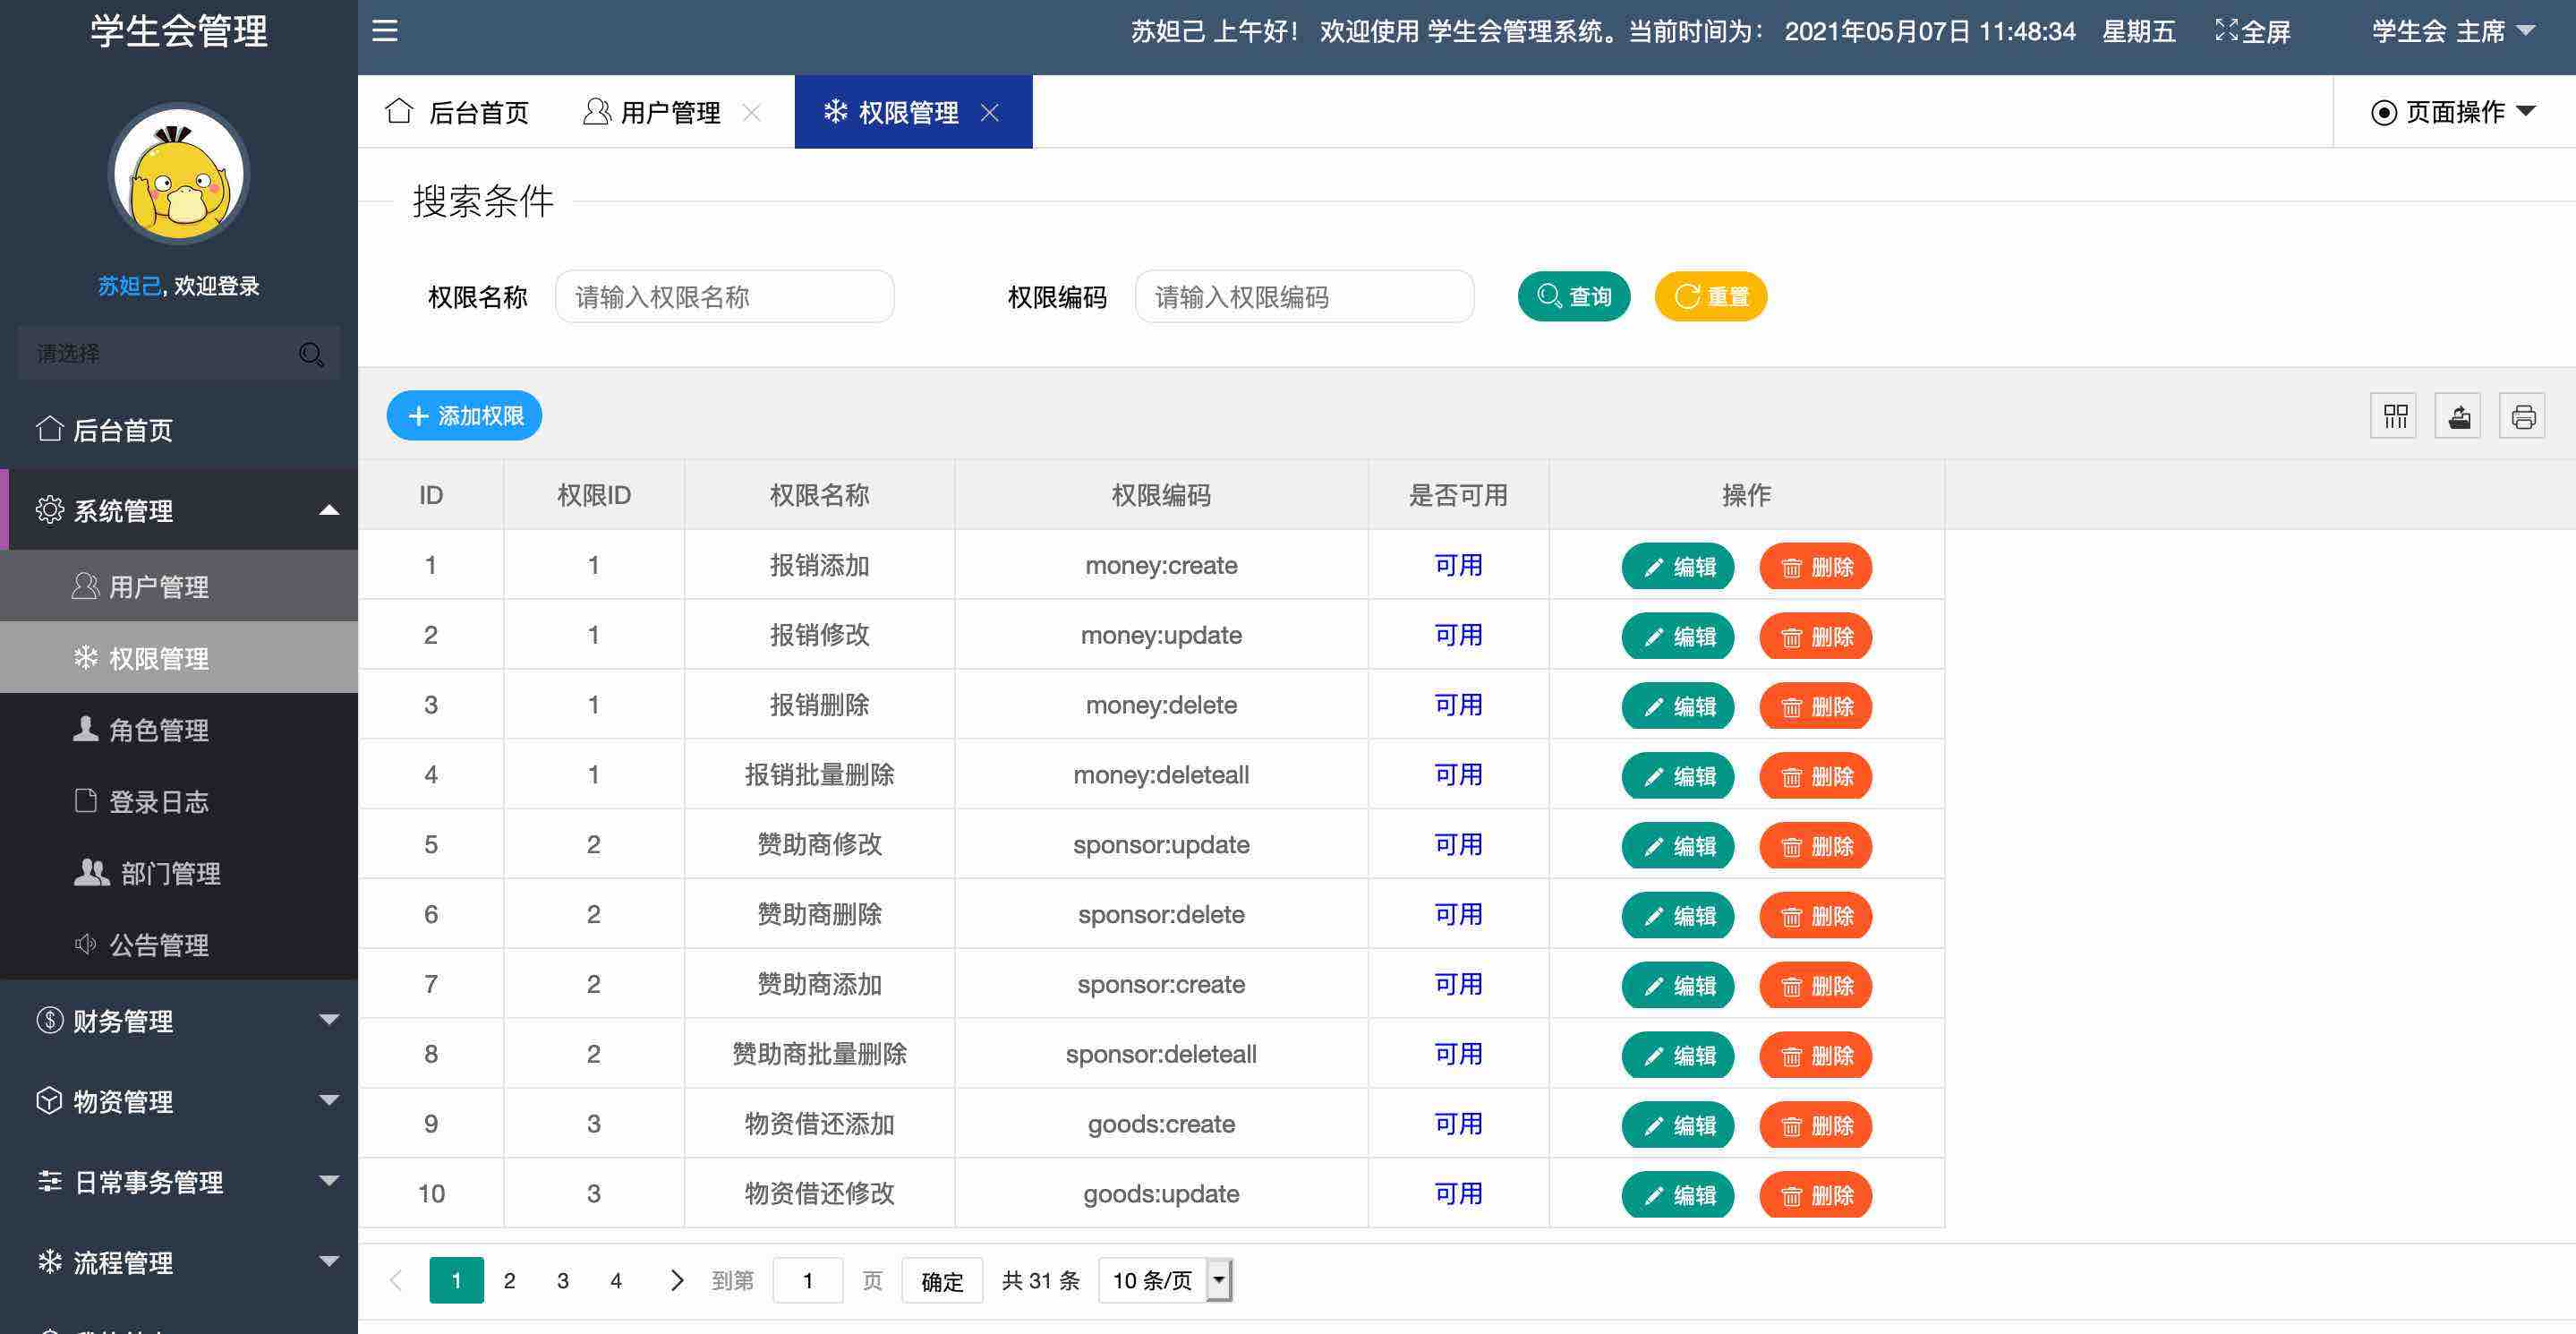Screen dimensions: 2576x1334
Task: Go to next page arrow
Action: pos(677,1281)
